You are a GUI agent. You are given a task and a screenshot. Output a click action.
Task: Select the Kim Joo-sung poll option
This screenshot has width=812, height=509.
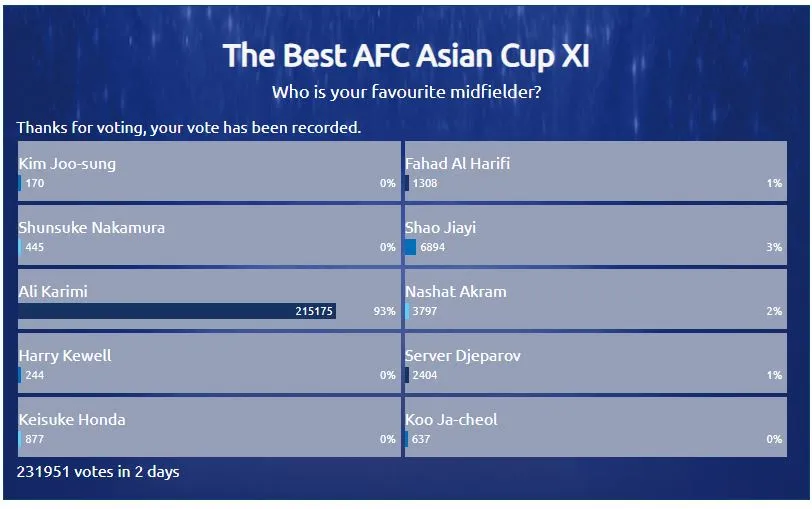pyautogui.click(x=209, y=171)
